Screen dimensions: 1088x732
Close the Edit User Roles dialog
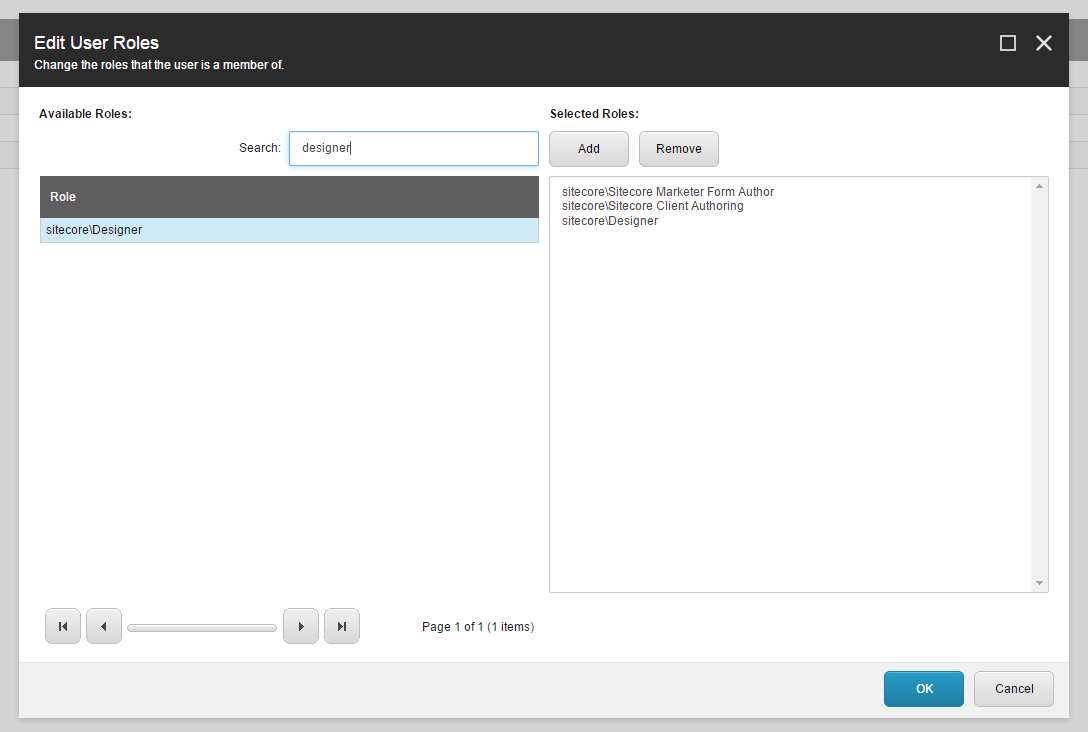1044,43
